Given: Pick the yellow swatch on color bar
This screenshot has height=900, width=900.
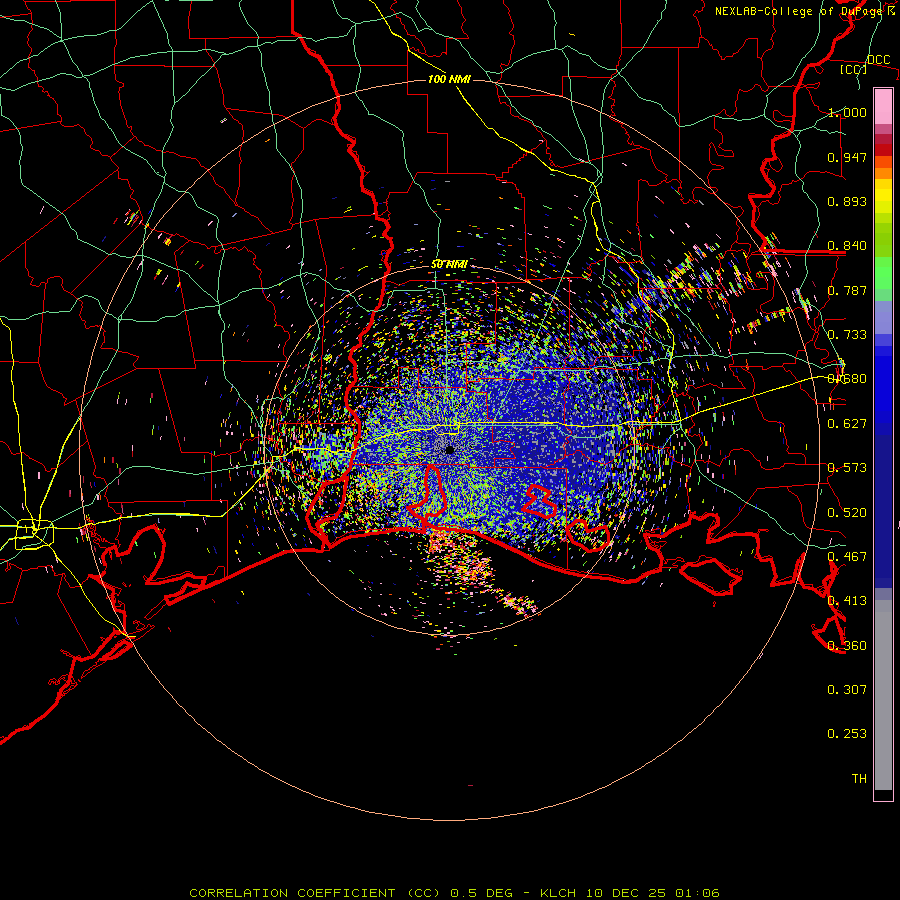Looking at the screenshot, I should click(x=883, y=196).
